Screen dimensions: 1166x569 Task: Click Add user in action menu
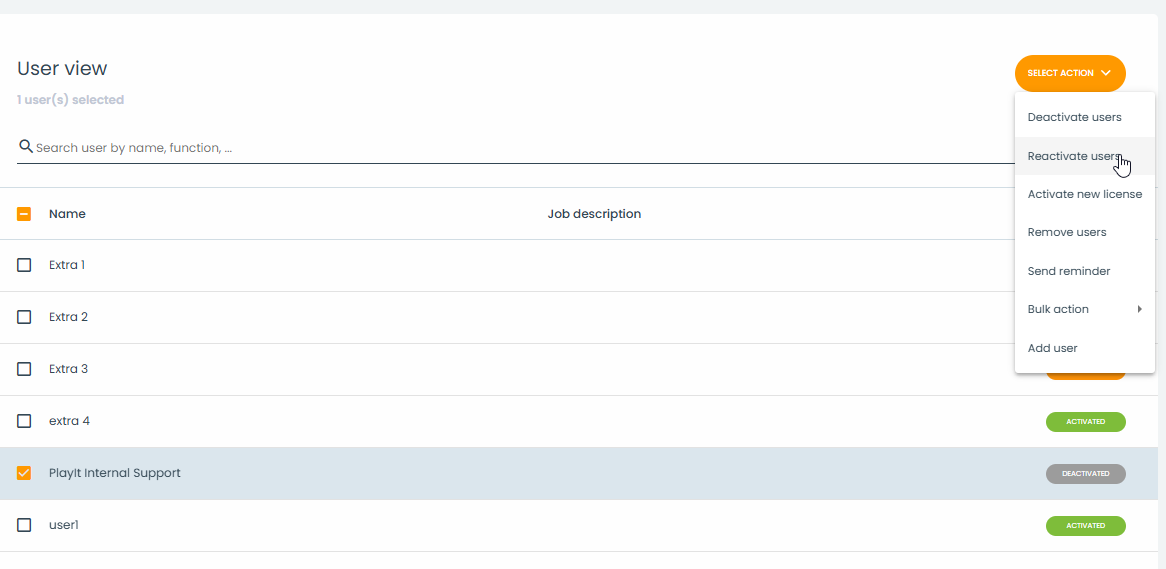pyautogui.click(x=1052, y=348)
